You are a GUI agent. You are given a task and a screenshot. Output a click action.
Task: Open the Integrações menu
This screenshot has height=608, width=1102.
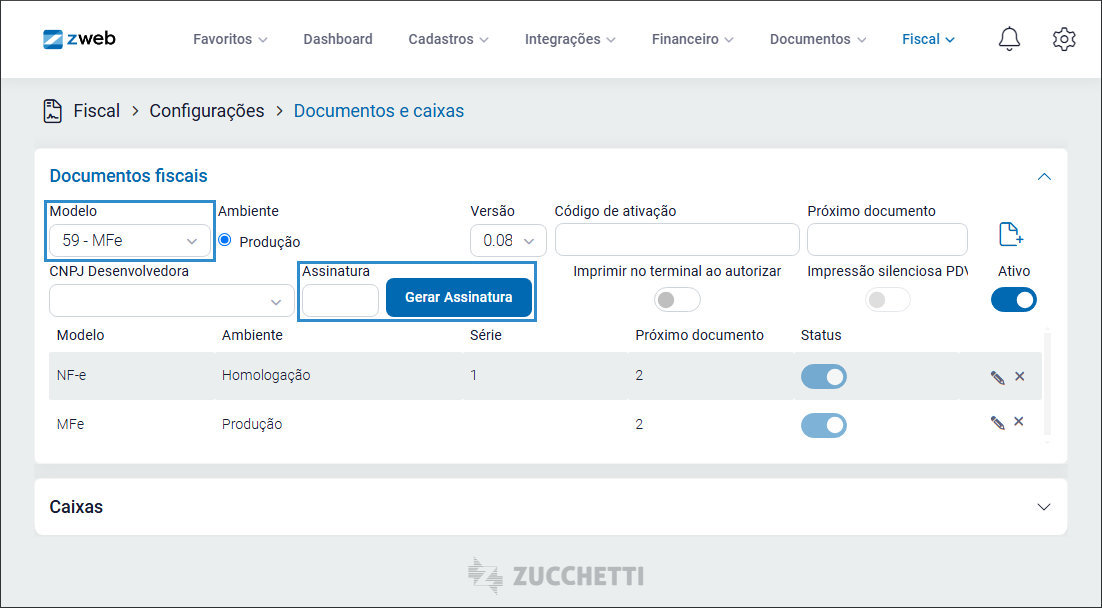pos(570,39)
